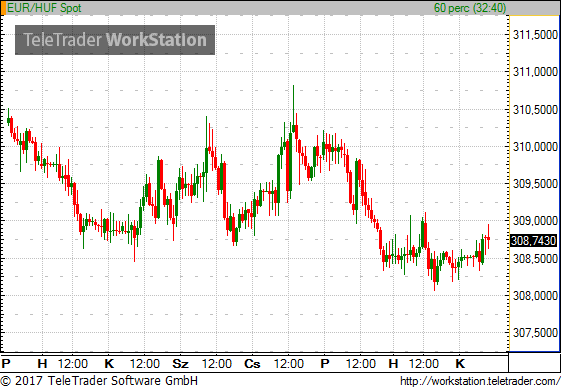Viewport: 561px width, 390px height.
Task: Select the current price tag 308,7430
Action: coord(533,241)
